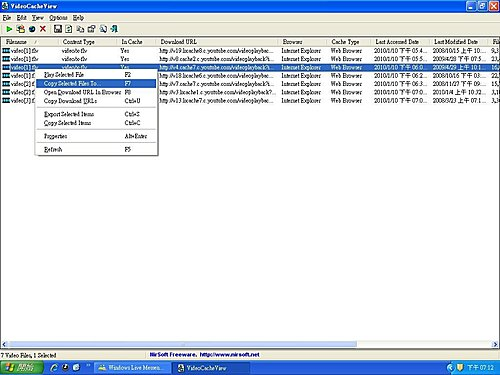Click the 2008/10/16 last modified date cell
Screen dimensions: 500x375
click(x=459, y=76)
